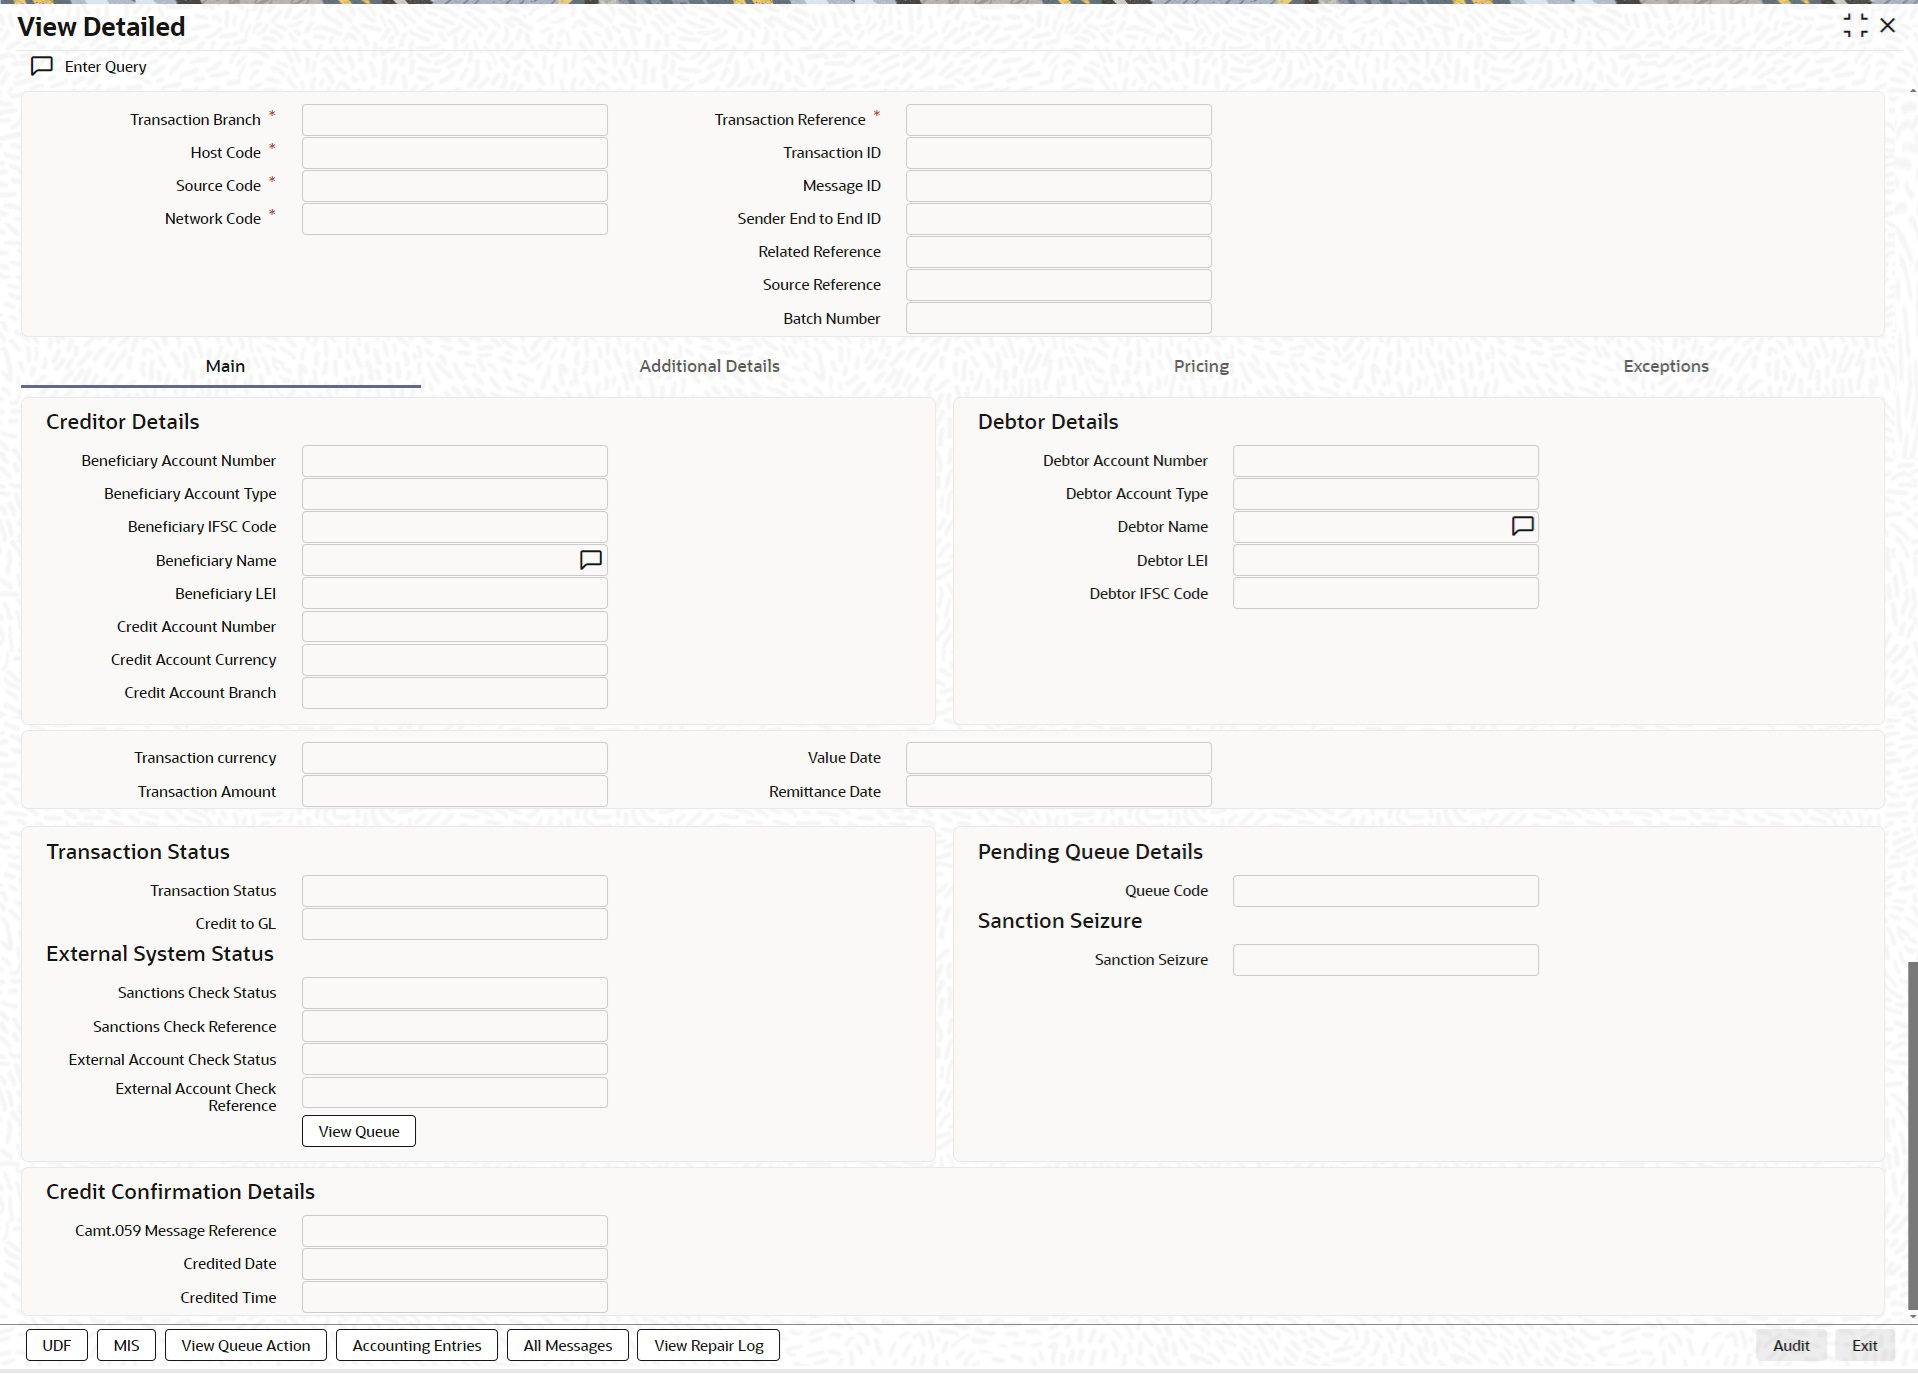The image size is (1918, 1375).
Task: Click the minimize corners icon at top right
Action: pos(1855,26)
